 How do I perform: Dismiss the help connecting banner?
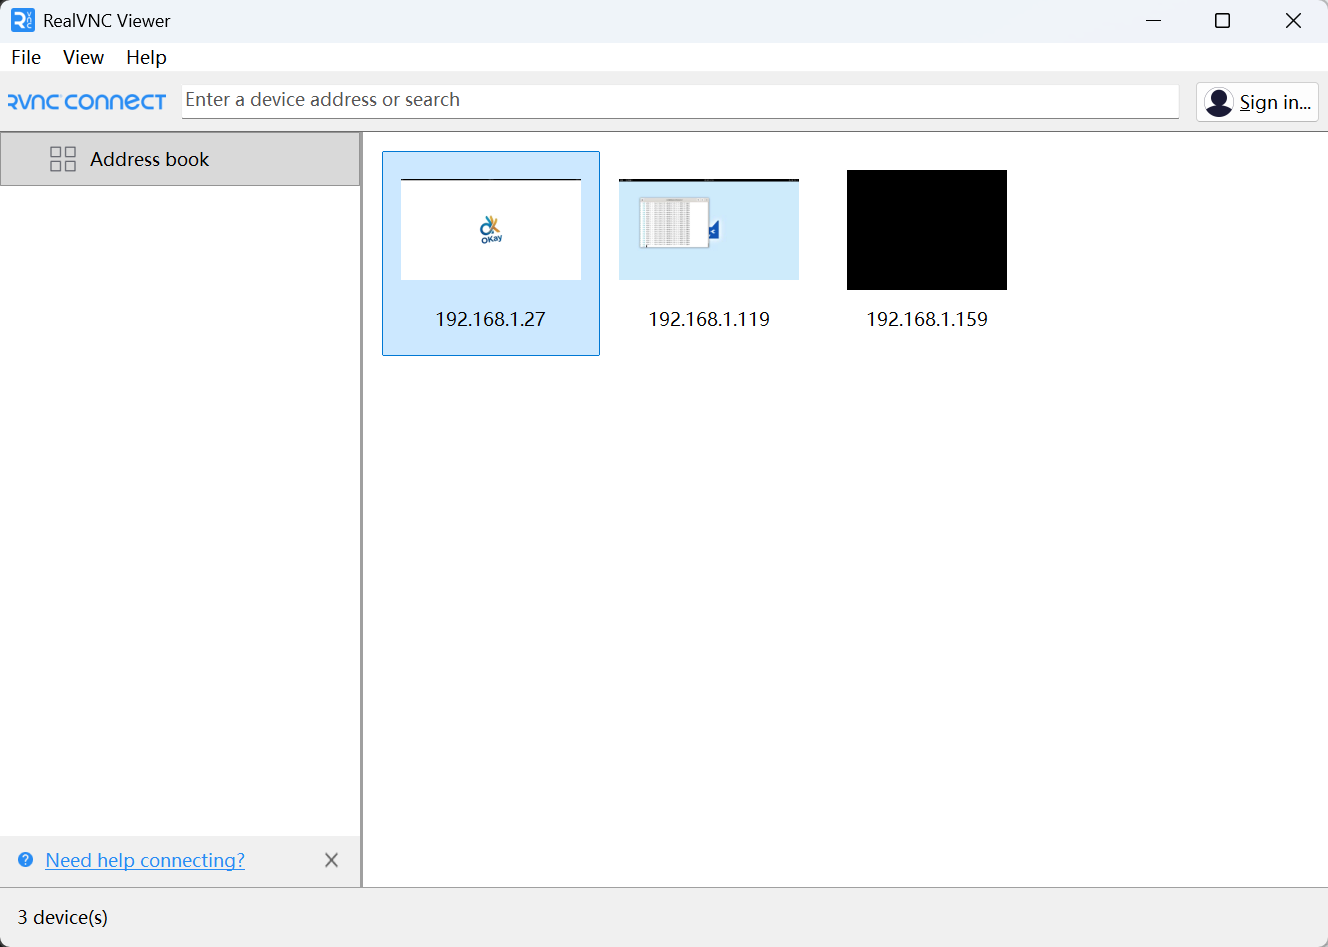click(x=332, y=860)
